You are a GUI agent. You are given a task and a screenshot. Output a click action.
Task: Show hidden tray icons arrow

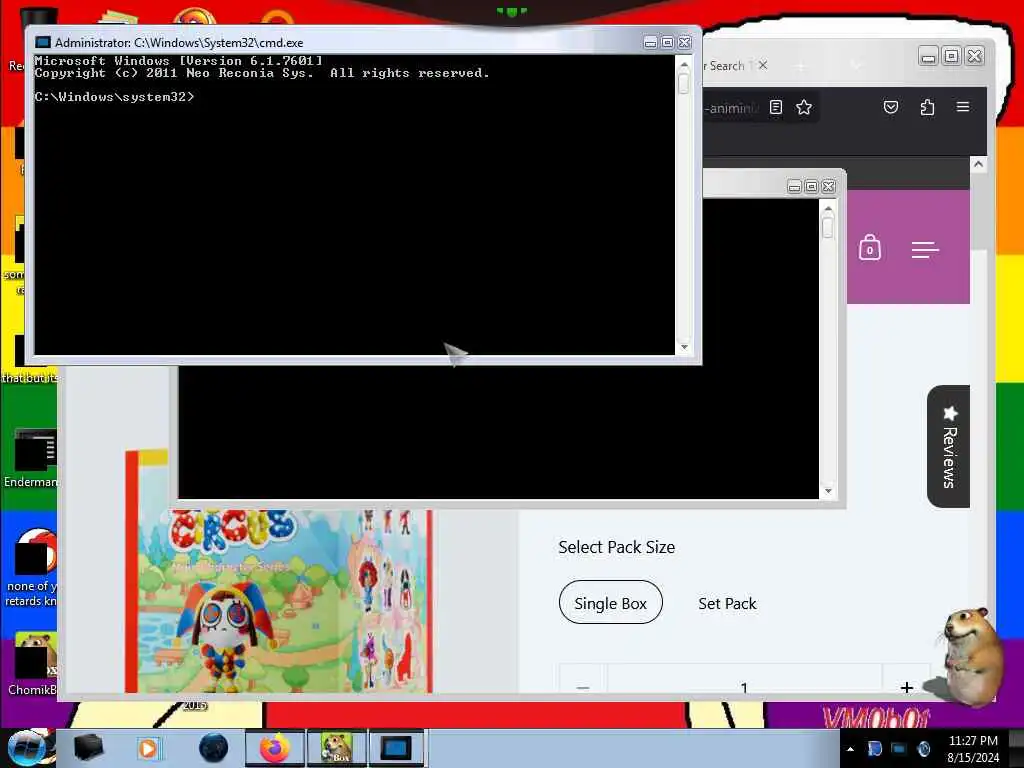850,749
